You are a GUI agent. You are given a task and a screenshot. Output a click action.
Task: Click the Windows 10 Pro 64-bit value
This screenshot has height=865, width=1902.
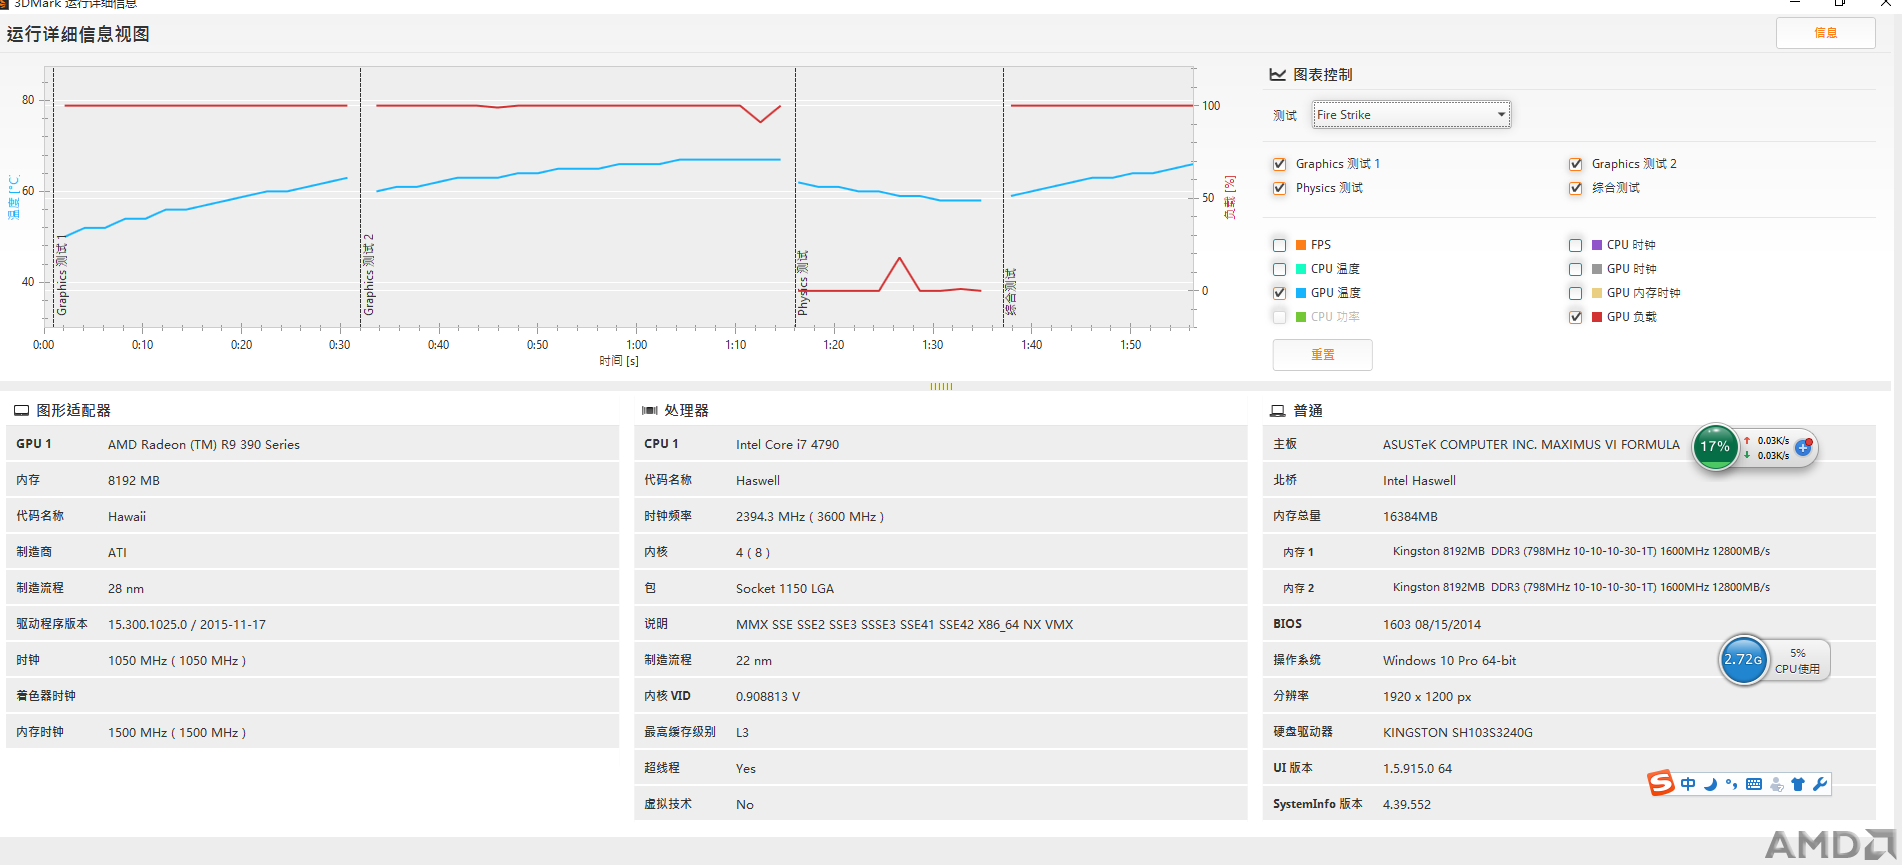(x=1449, y=661)
